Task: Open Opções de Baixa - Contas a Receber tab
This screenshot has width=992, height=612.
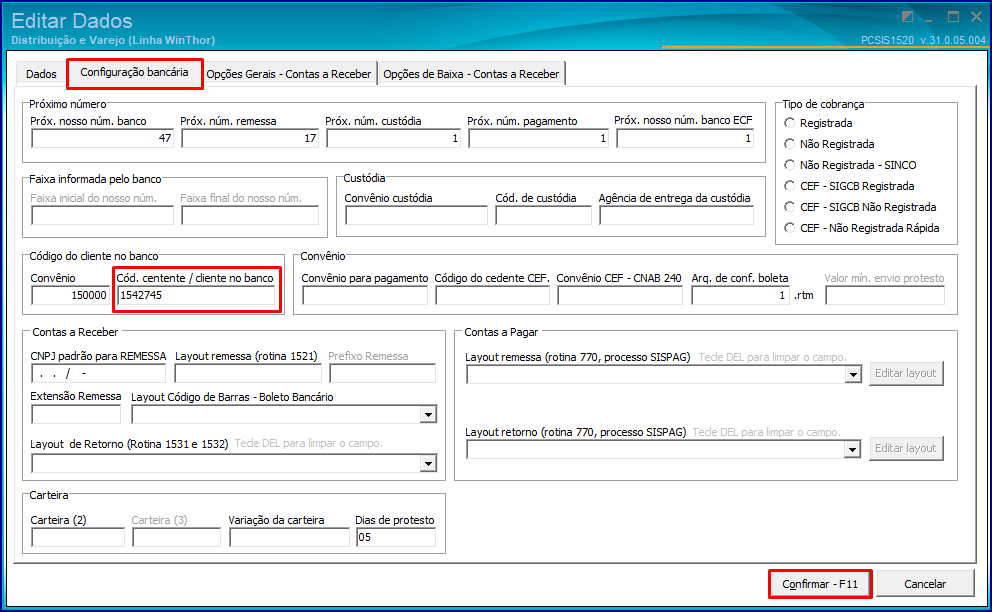Action: pos(471,74)
